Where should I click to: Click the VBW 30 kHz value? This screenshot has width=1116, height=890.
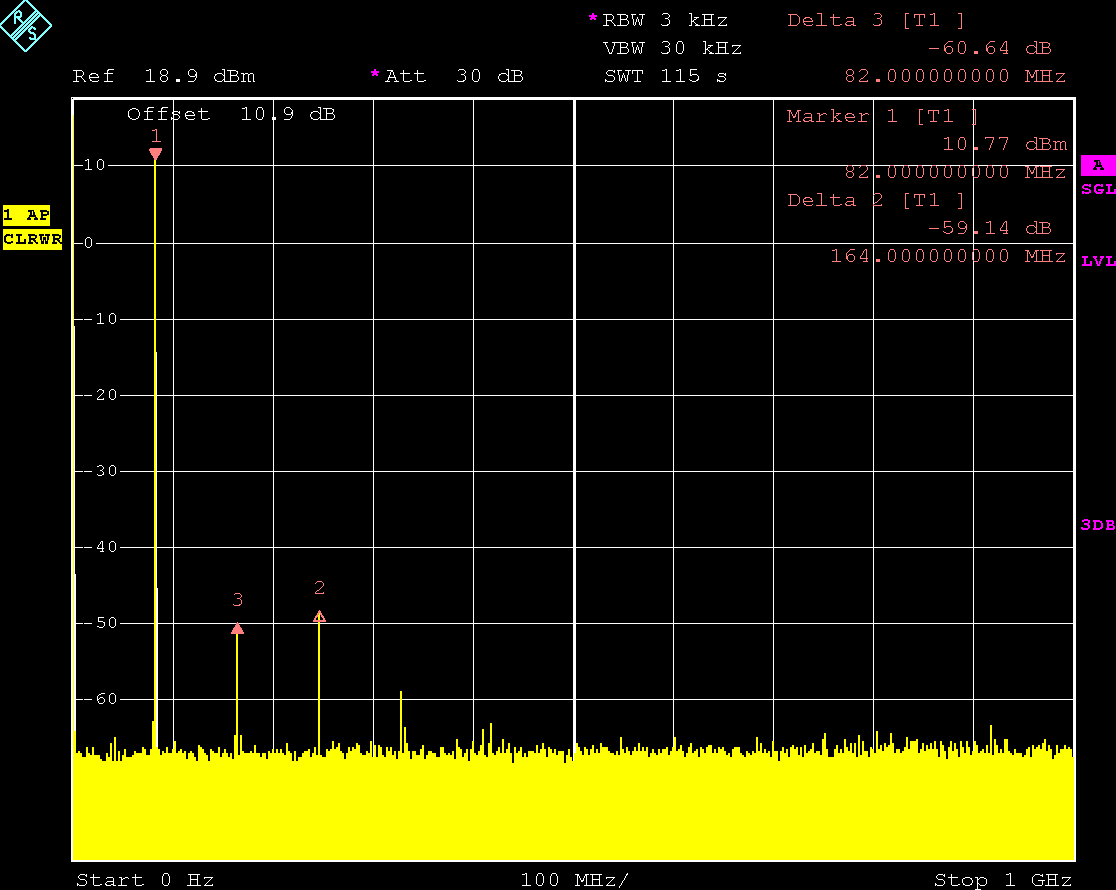(x=672, y=47)
